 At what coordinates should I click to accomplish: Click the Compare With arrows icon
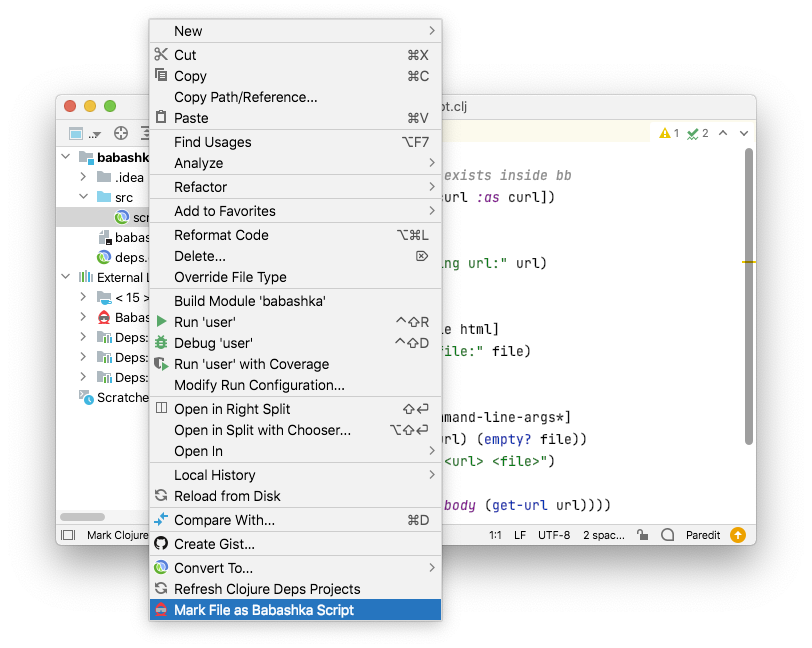tap(161, 519)
